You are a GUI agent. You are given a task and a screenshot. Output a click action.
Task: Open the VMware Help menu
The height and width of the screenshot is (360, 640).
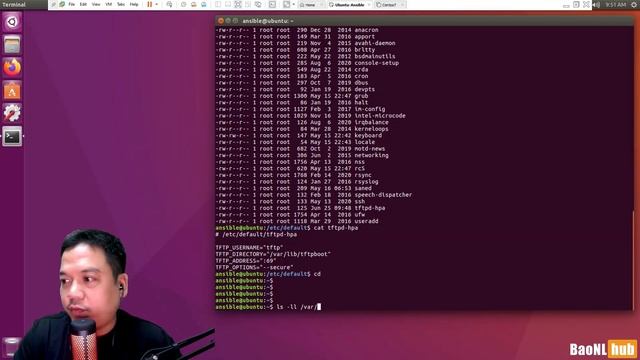pyautogui.click(x=134, y=4)
